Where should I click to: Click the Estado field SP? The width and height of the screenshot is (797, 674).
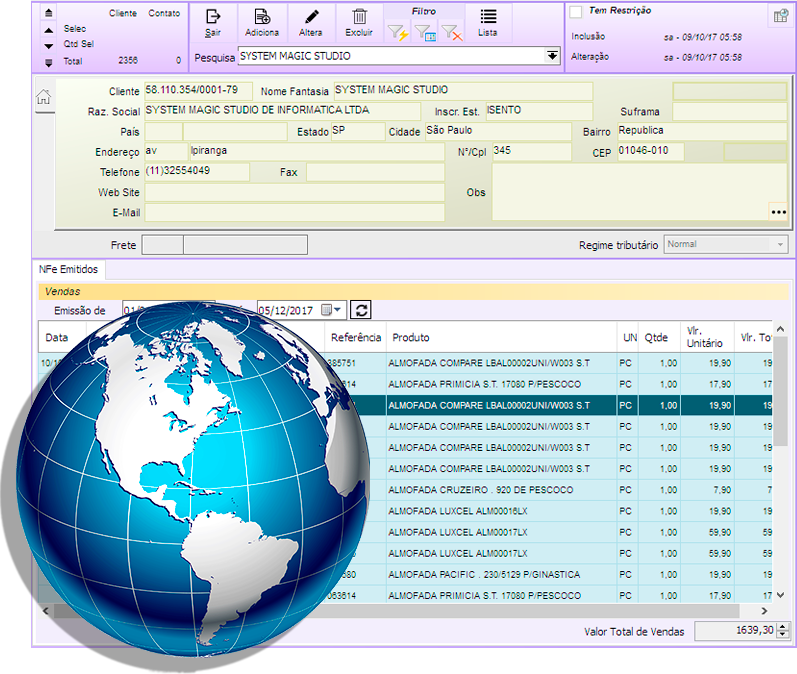pos(358,131)
